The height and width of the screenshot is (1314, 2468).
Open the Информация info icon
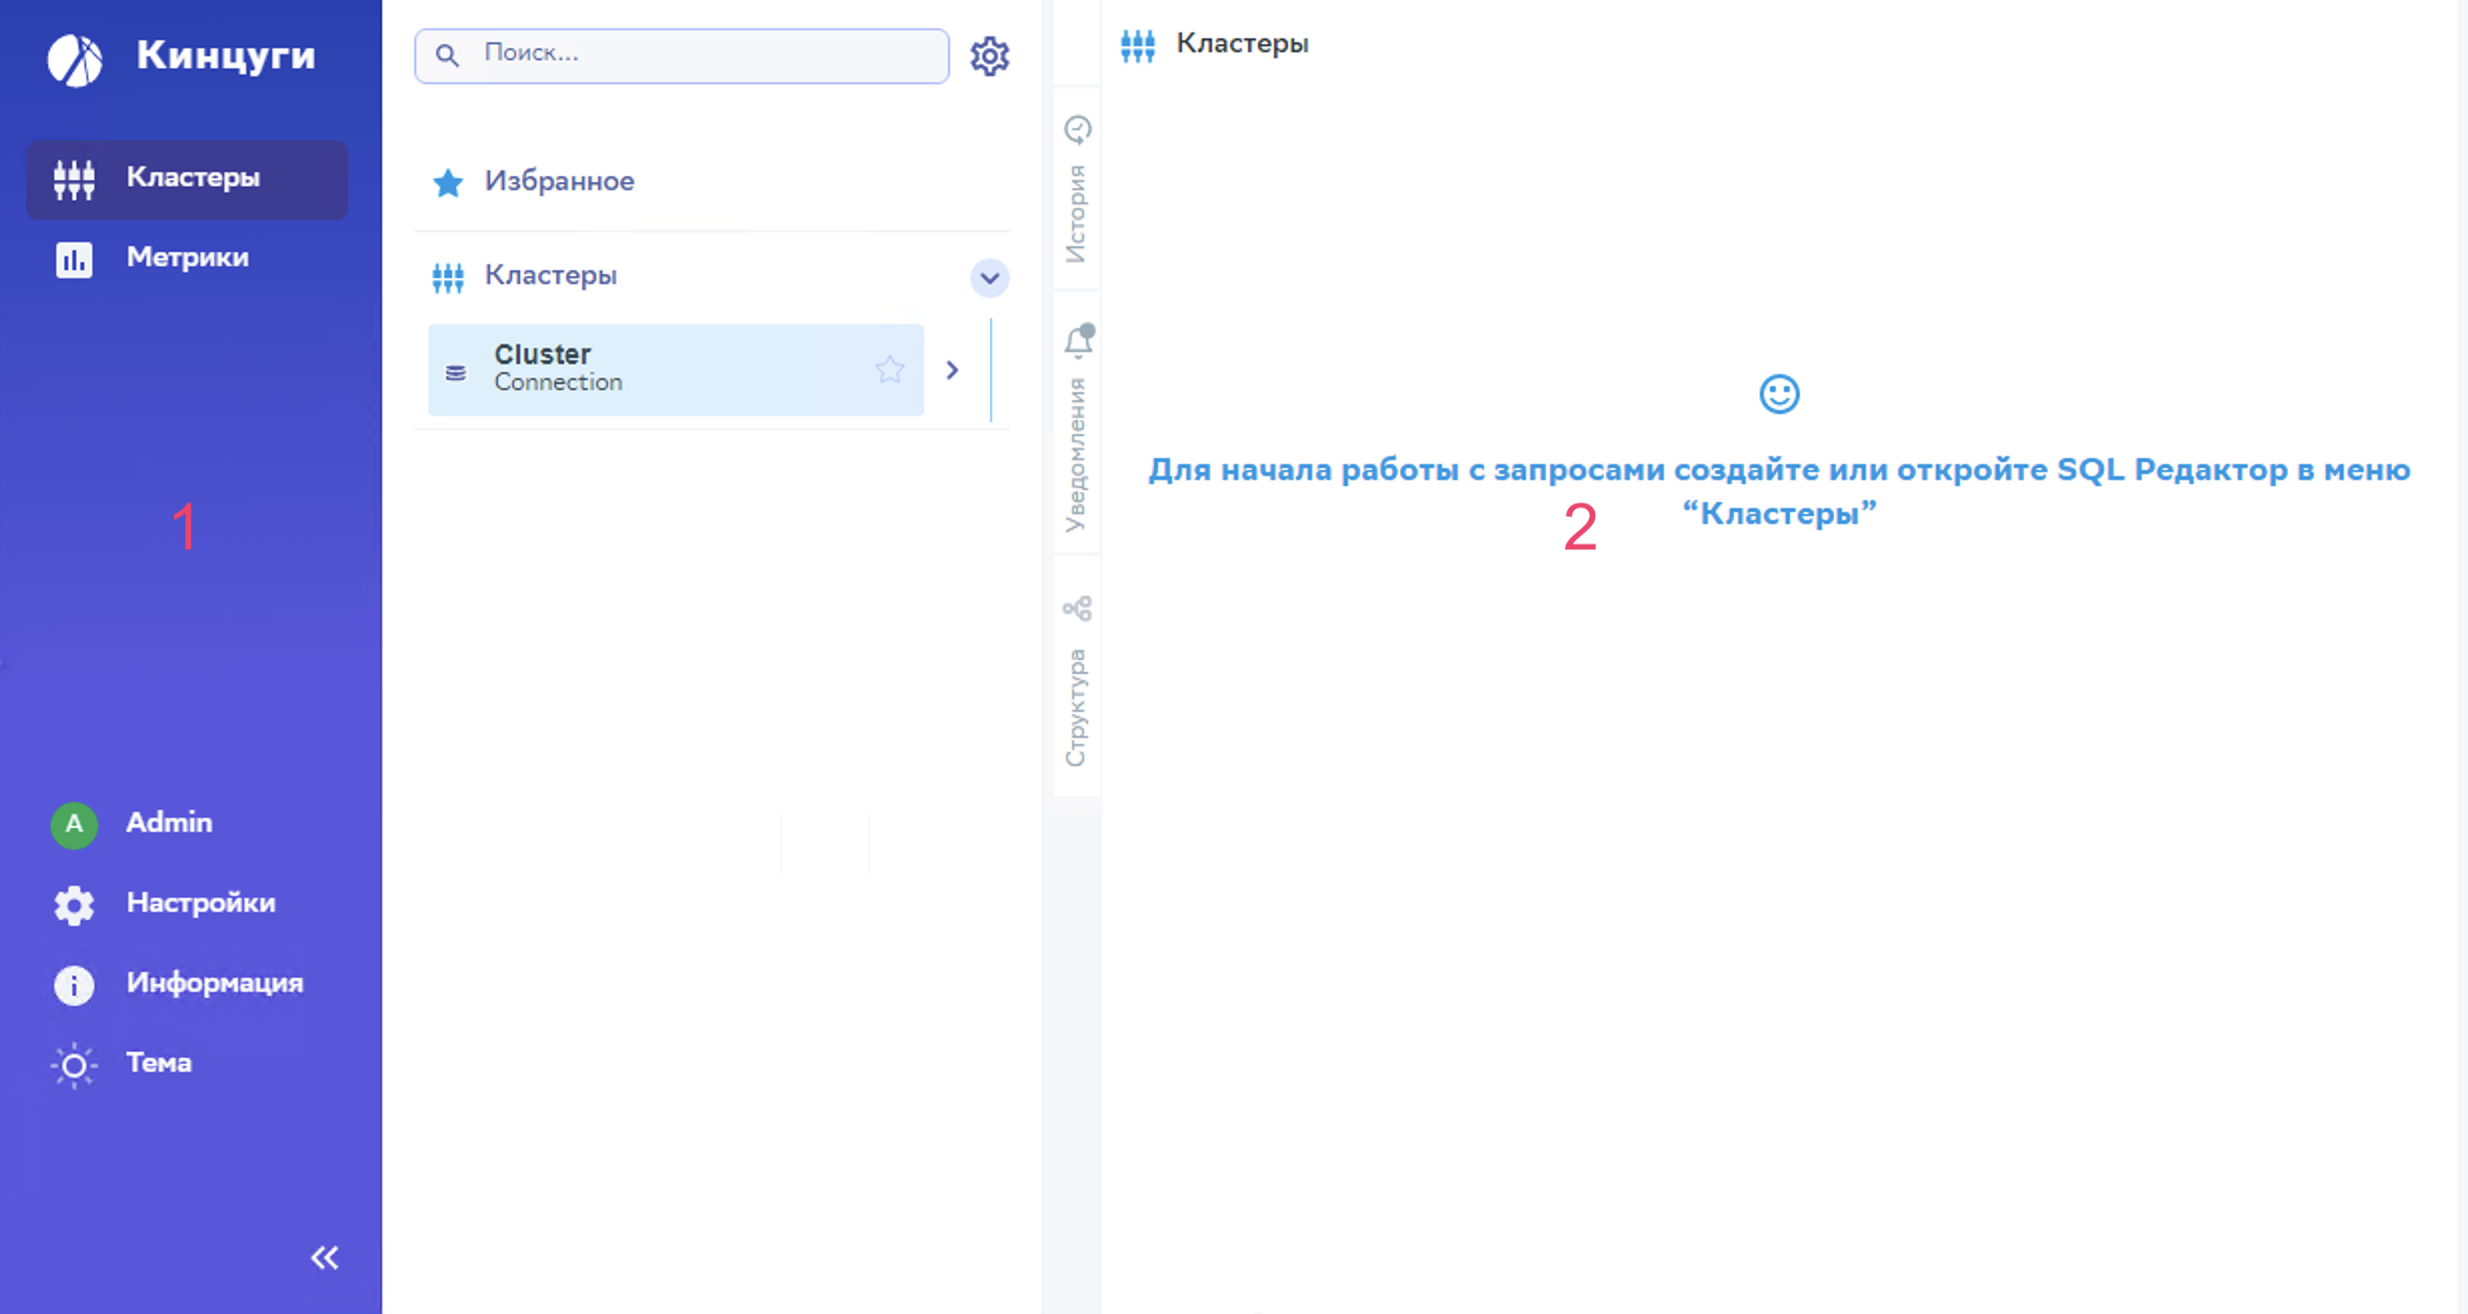pos(74,985)
